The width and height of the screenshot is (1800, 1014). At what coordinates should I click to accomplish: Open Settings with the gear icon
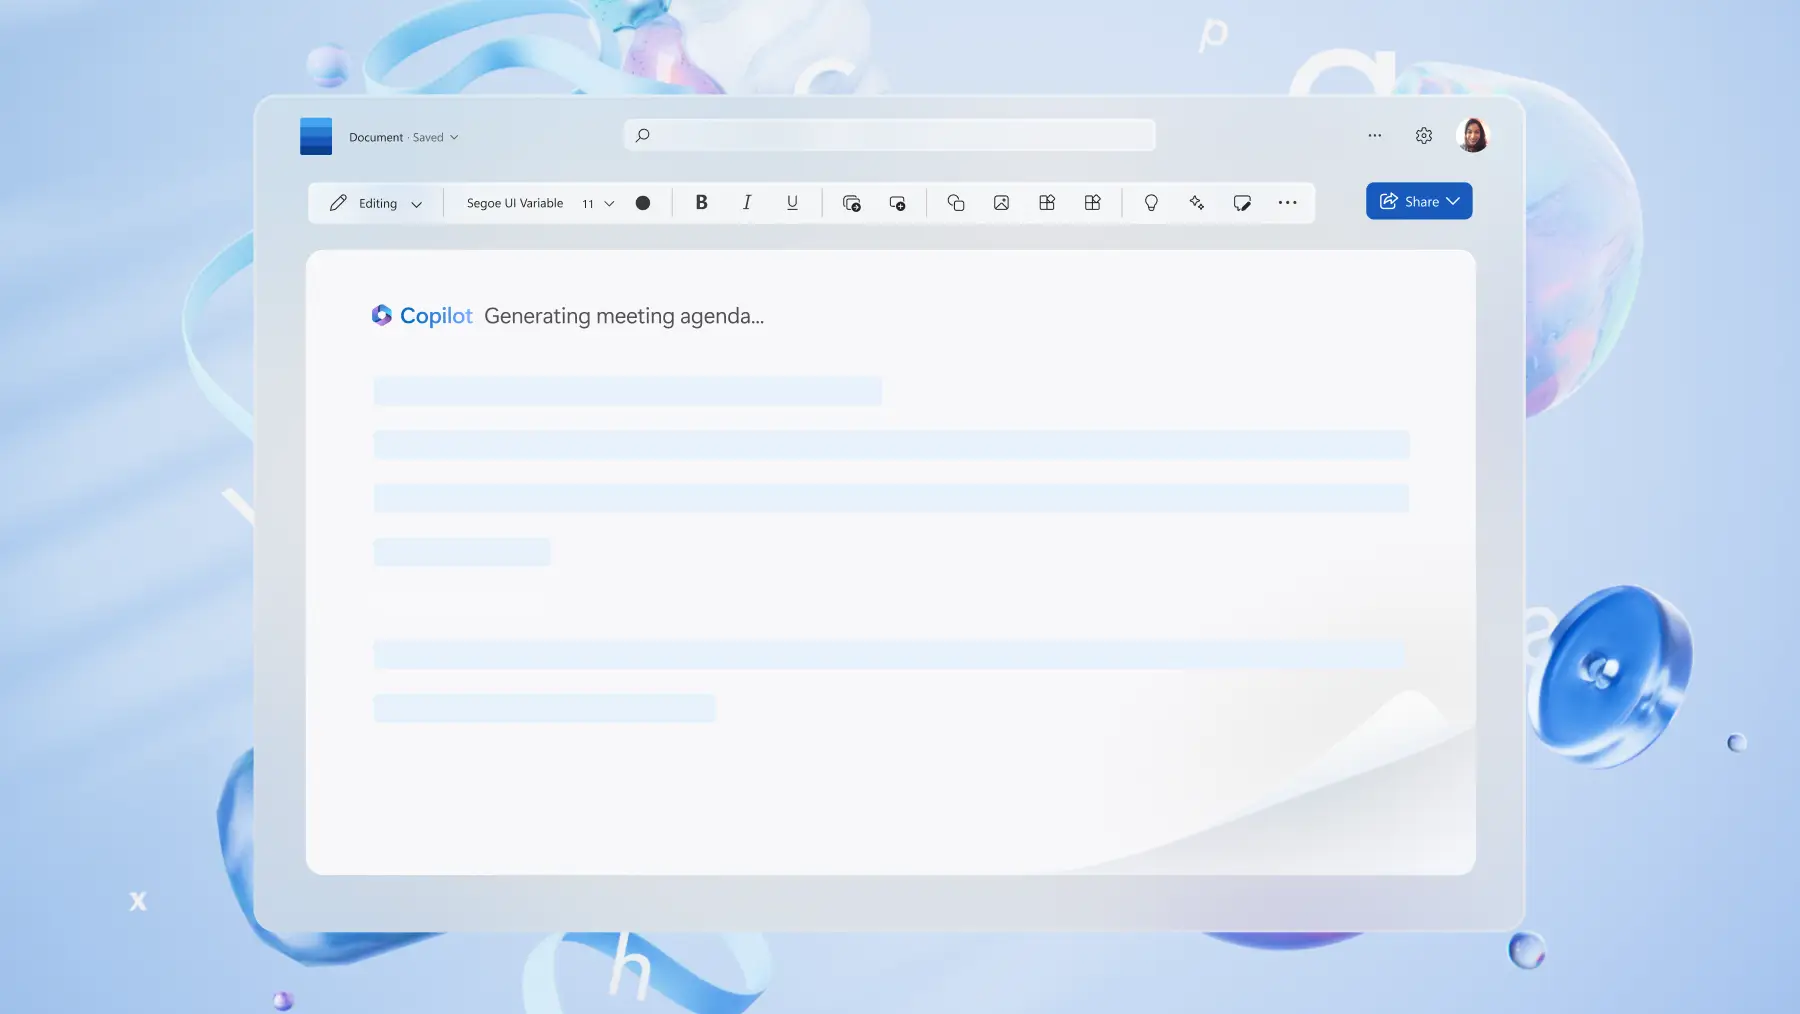click(x=1423, y=135)
